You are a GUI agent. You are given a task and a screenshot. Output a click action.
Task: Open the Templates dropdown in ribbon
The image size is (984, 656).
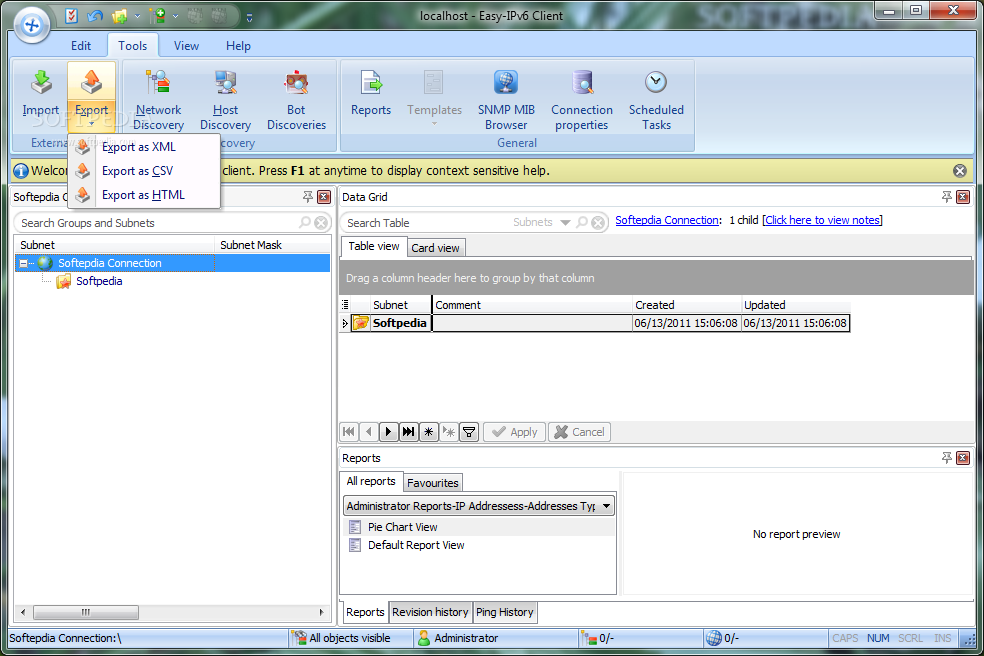click(434, 99)
